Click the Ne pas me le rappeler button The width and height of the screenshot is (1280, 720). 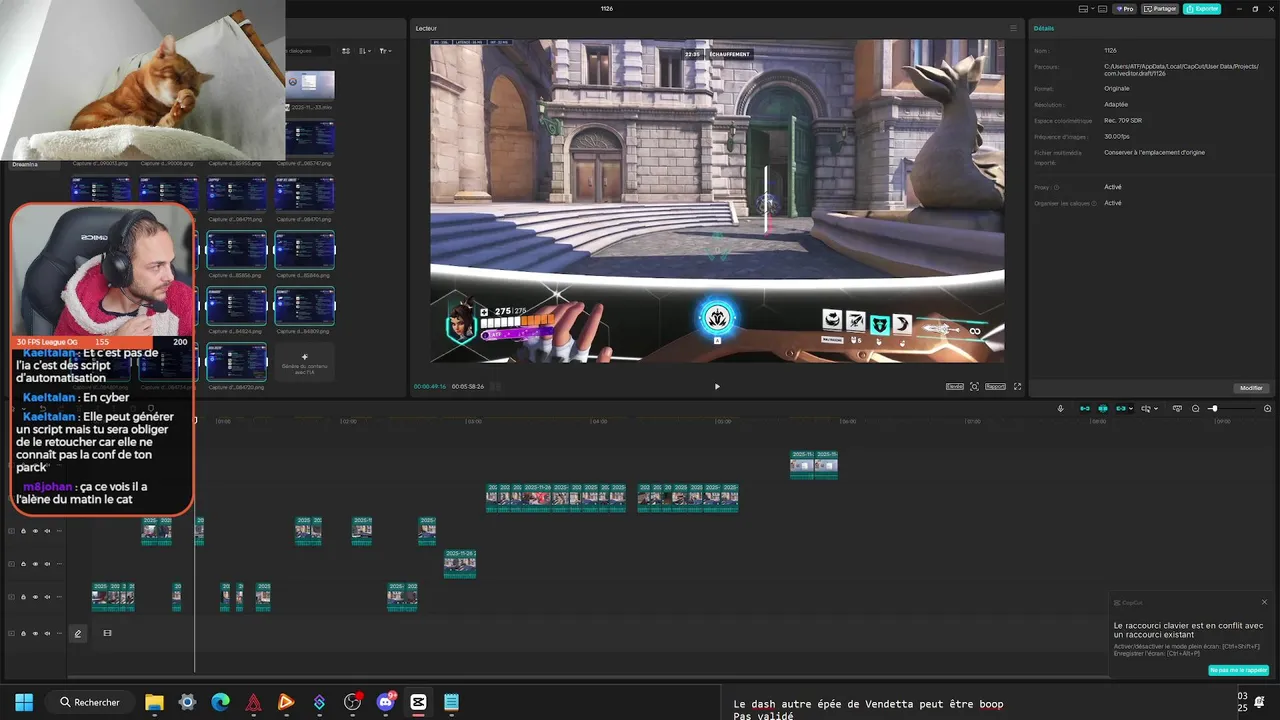tap(1238, 670)
